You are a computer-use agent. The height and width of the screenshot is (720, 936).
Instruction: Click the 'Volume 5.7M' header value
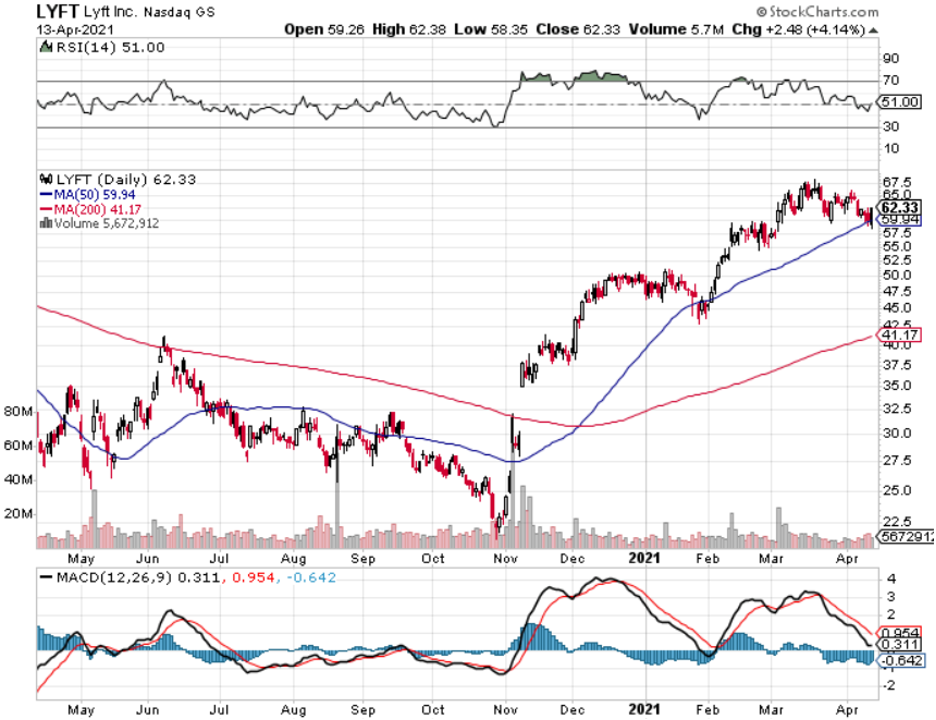pos(676,29)
